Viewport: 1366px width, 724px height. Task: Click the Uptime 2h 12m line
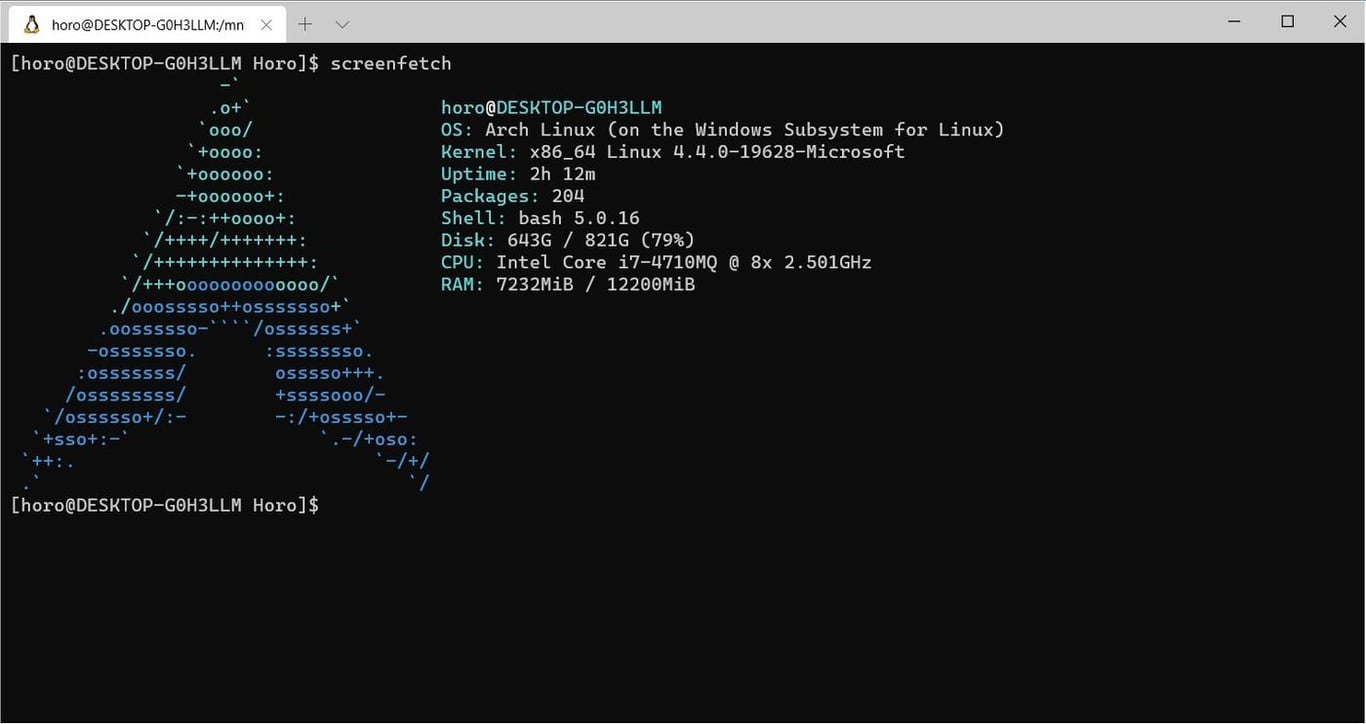tap(518, 174)
